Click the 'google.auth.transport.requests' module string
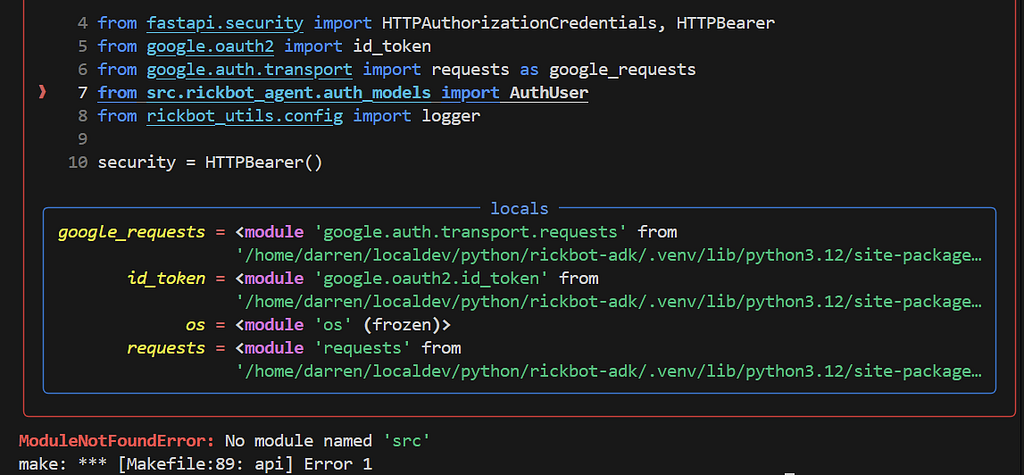 pyautogui.click(x=471, y=232)
